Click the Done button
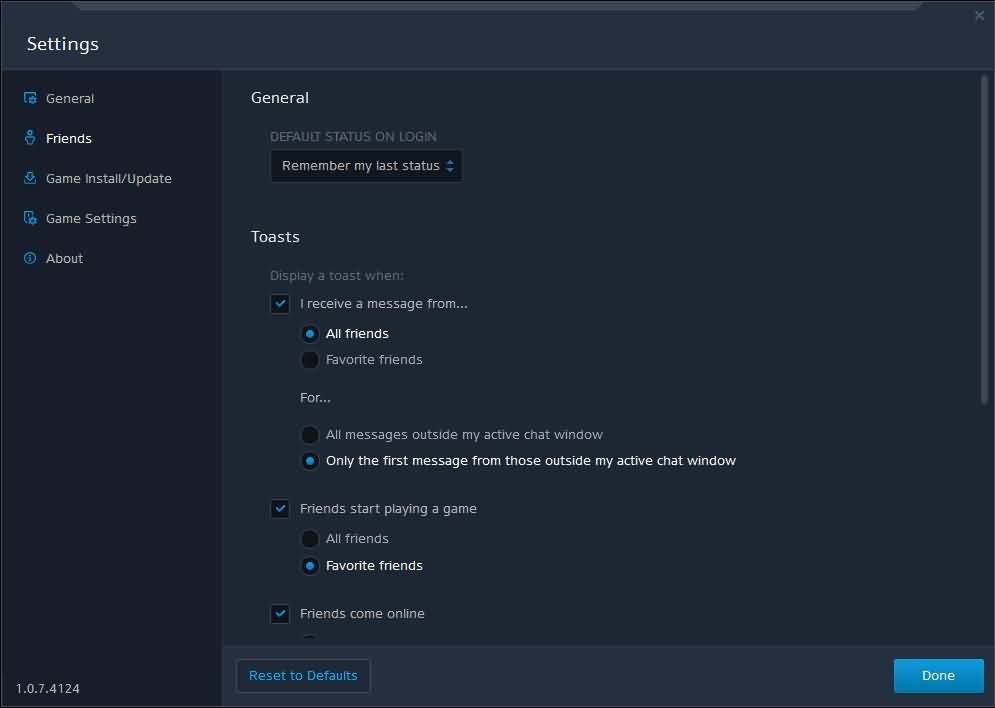Image resolution: width=995 pixels, height=708 pixels. pos(939,676)
